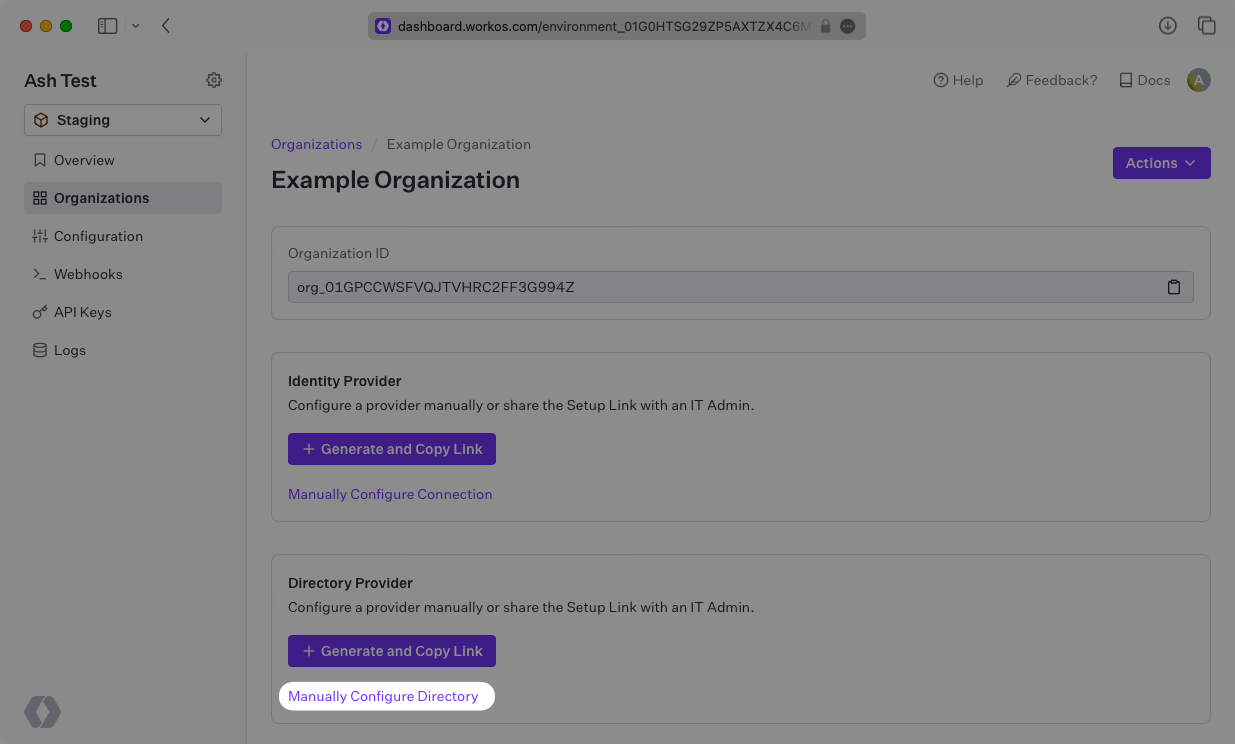
Task: Click the browser address bar
Action: pyautogui.click(x=600, y=26)
